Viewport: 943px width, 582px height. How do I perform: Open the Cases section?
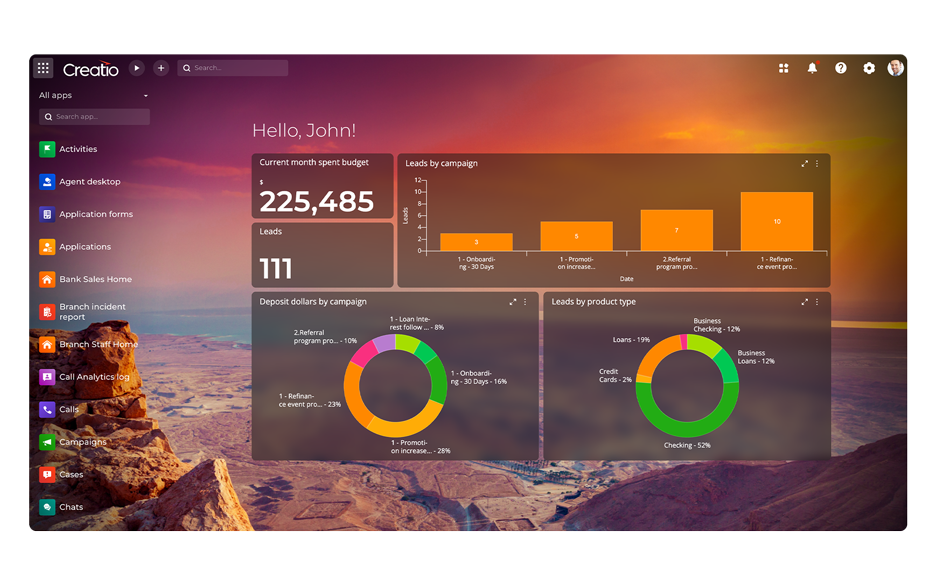68,474
